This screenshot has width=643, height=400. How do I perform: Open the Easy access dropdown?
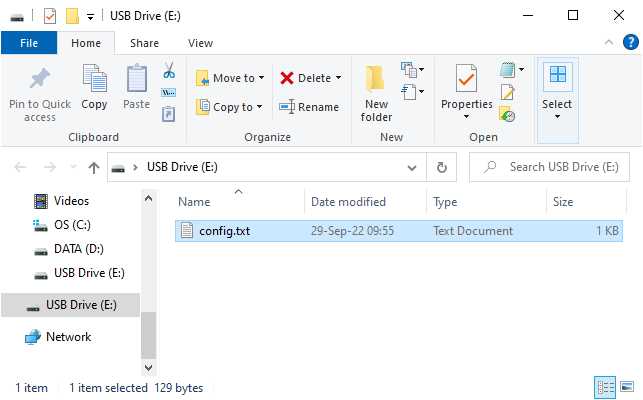(x=412, y=92)
